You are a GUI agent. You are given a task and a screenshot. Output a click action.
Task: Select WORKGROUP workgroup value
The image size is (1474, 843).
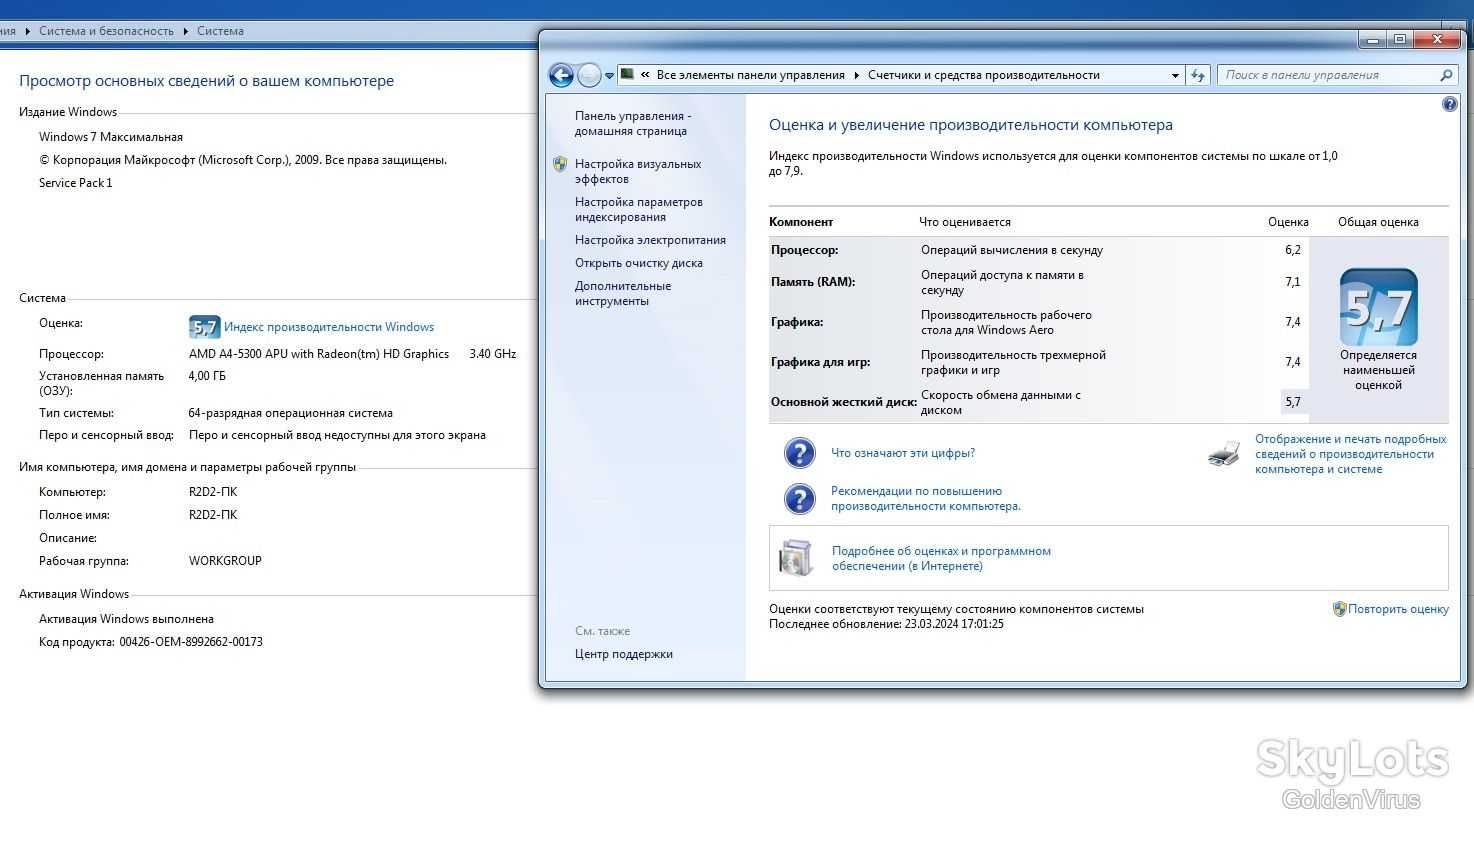click(225, 561)
